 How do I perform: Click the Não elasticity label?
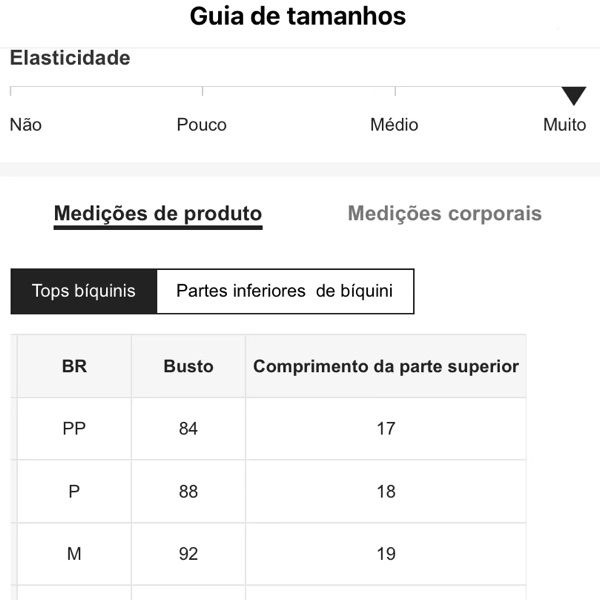tap(26, 125)
